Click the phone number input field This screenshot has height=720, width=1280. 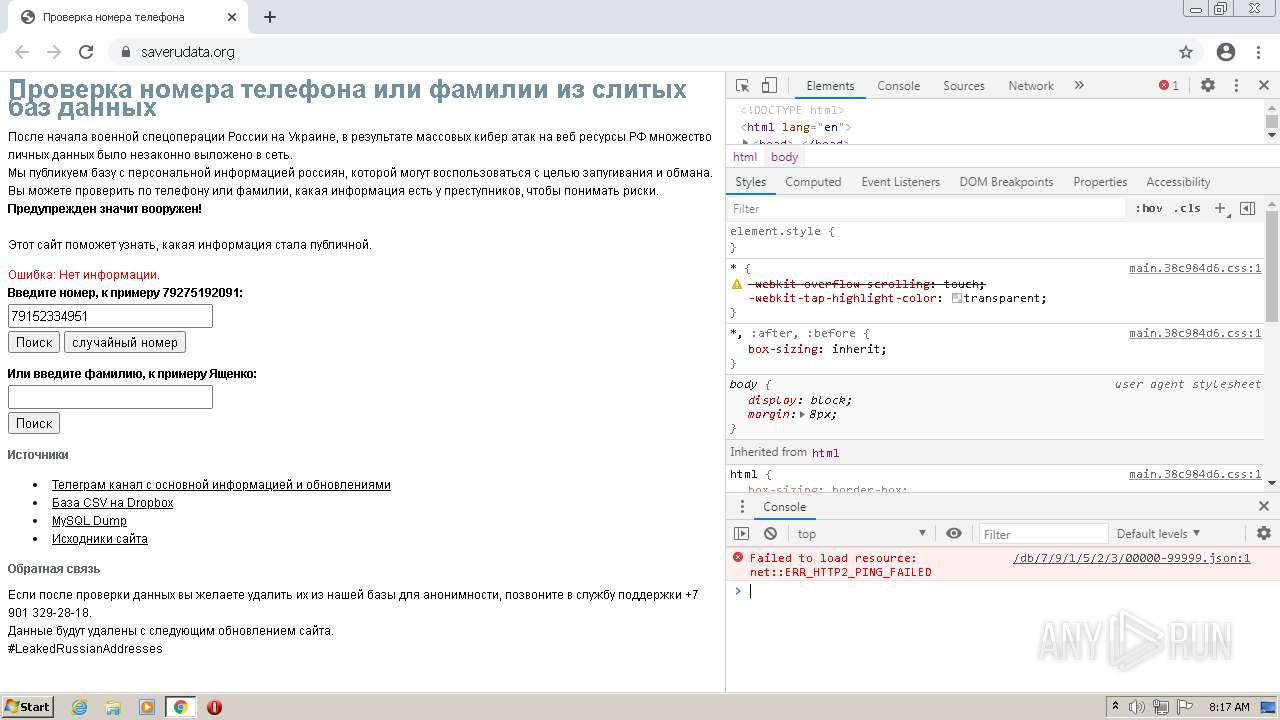(110, 316)
